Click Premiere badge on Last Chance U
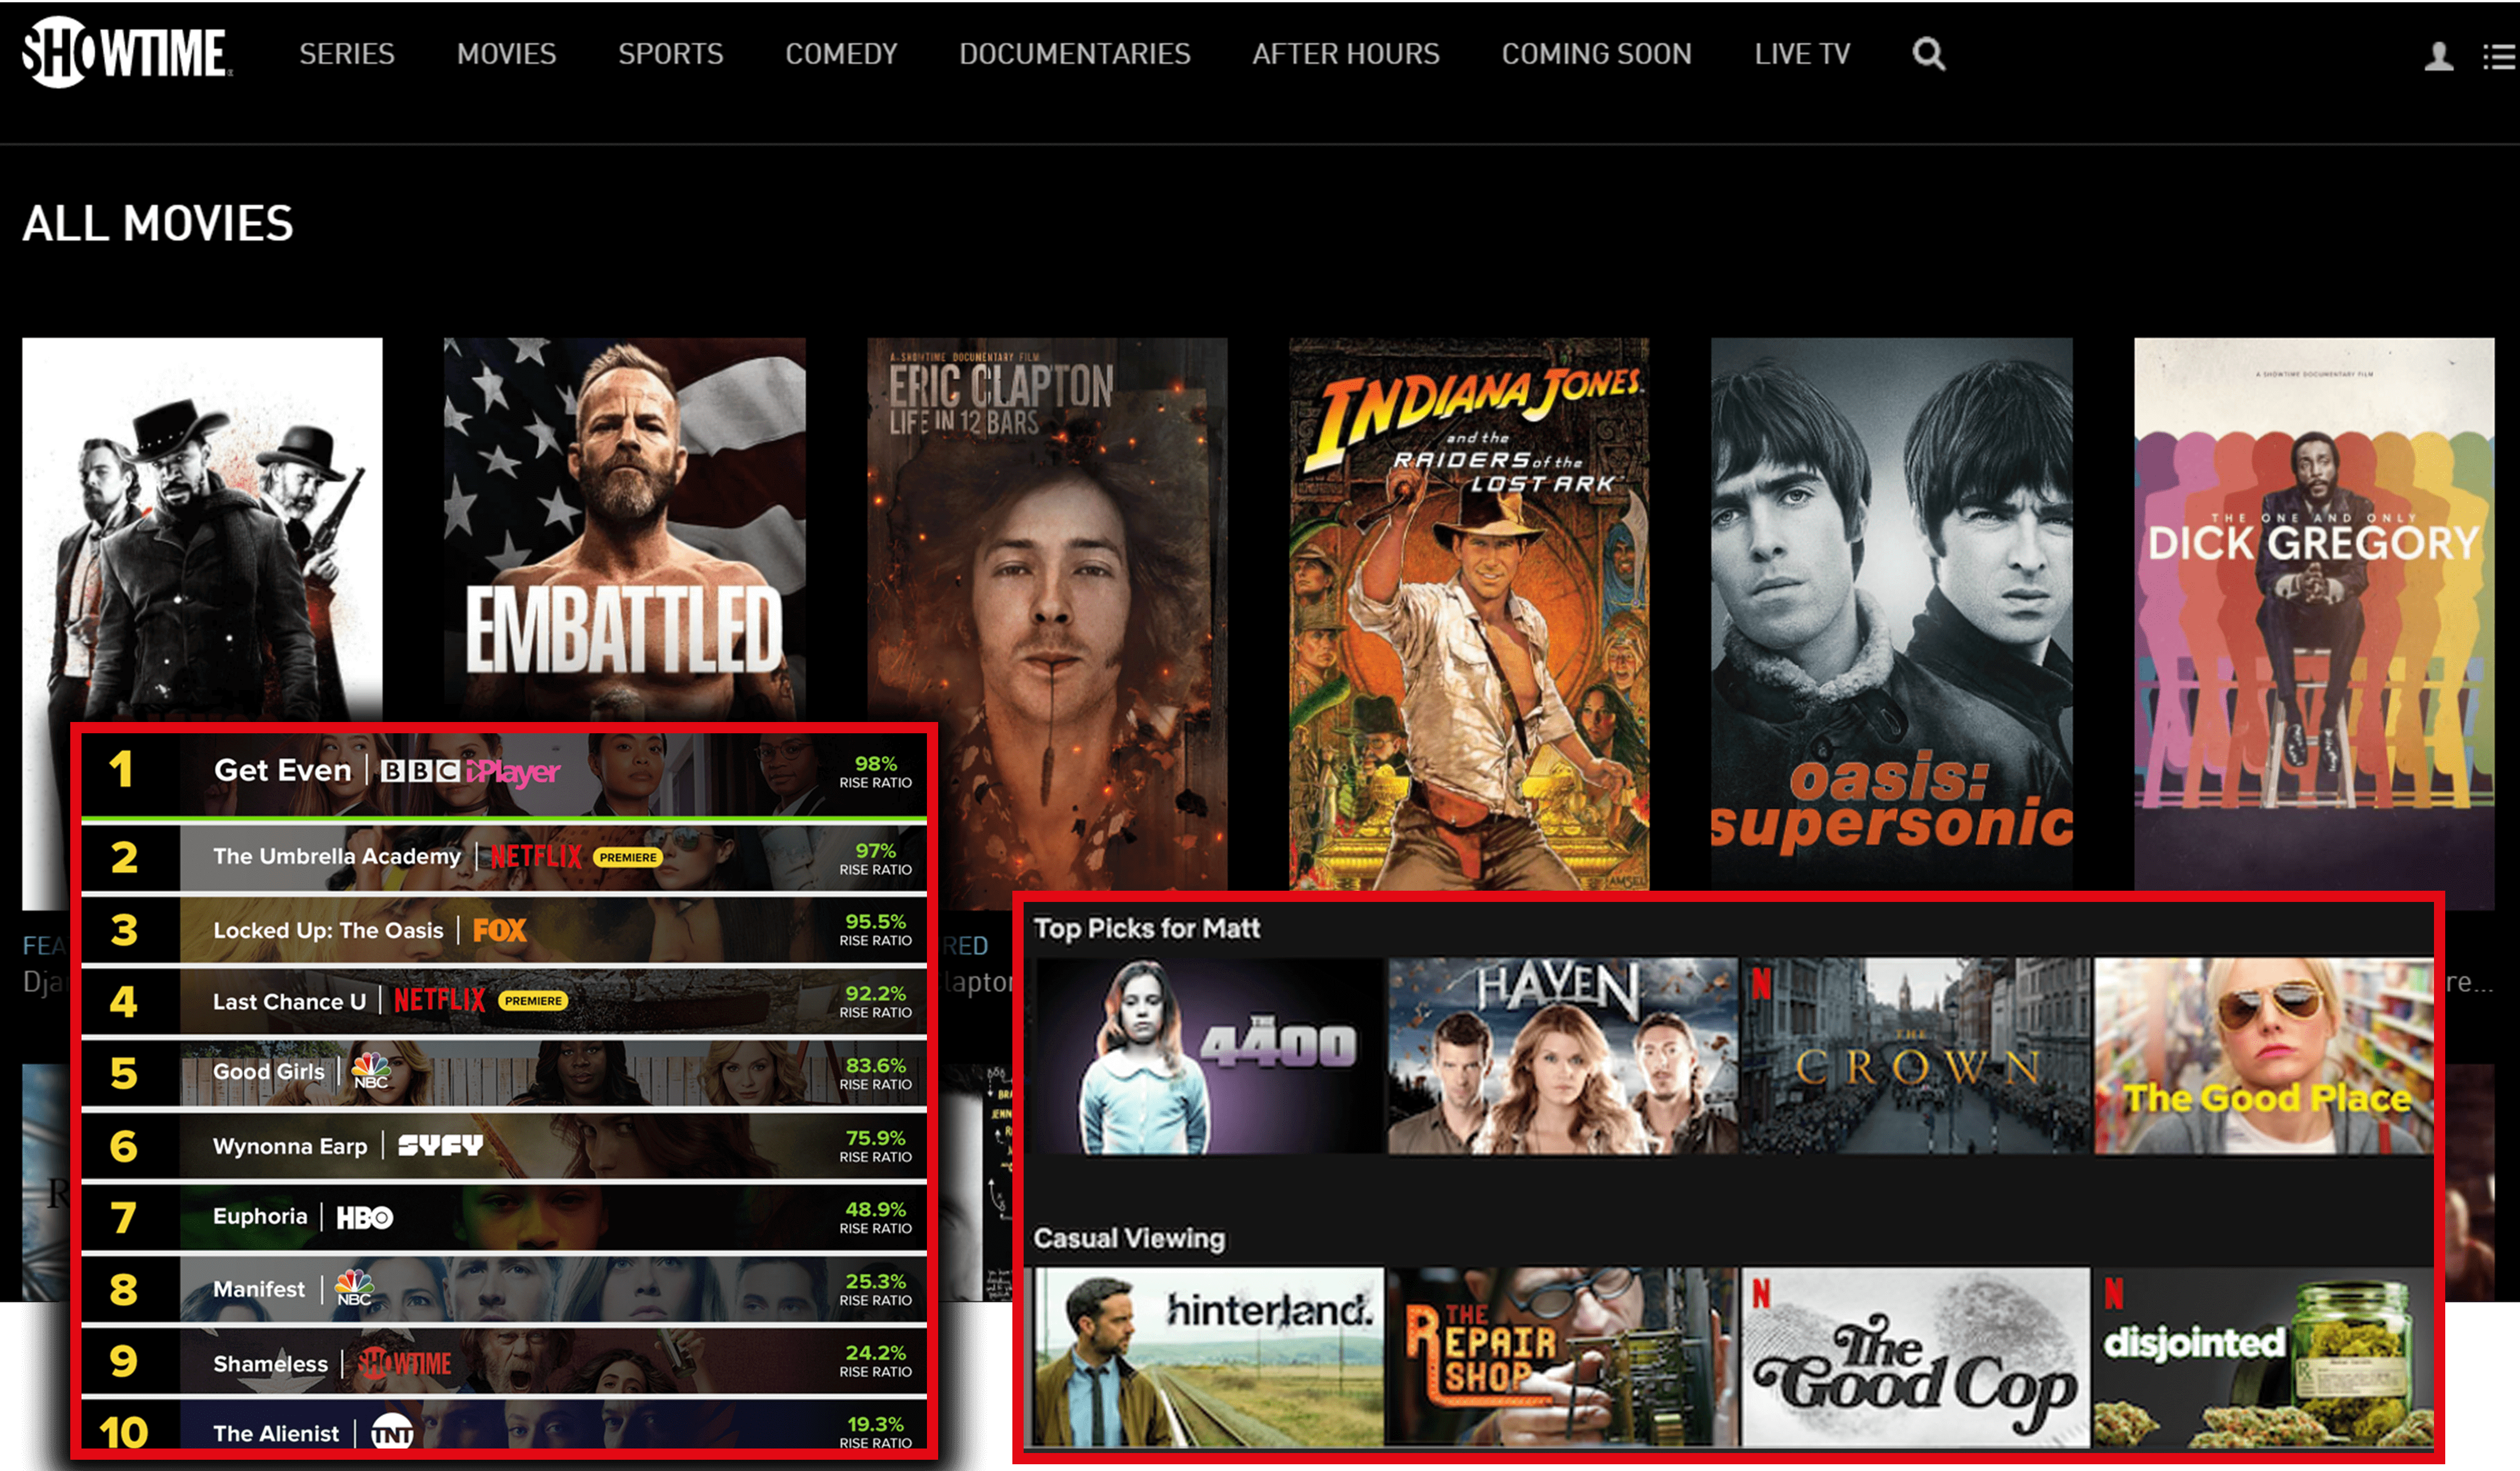The width and height of the screenshot is (2520, 1471). coord(533,1001)
